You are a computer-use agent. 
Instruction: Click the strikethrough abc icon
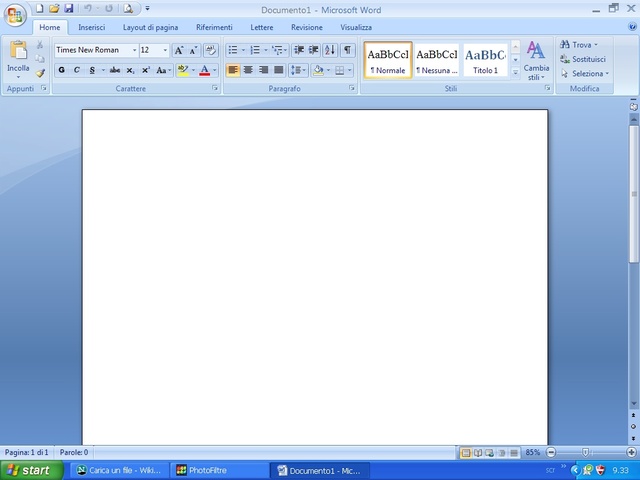coord(115,70)
